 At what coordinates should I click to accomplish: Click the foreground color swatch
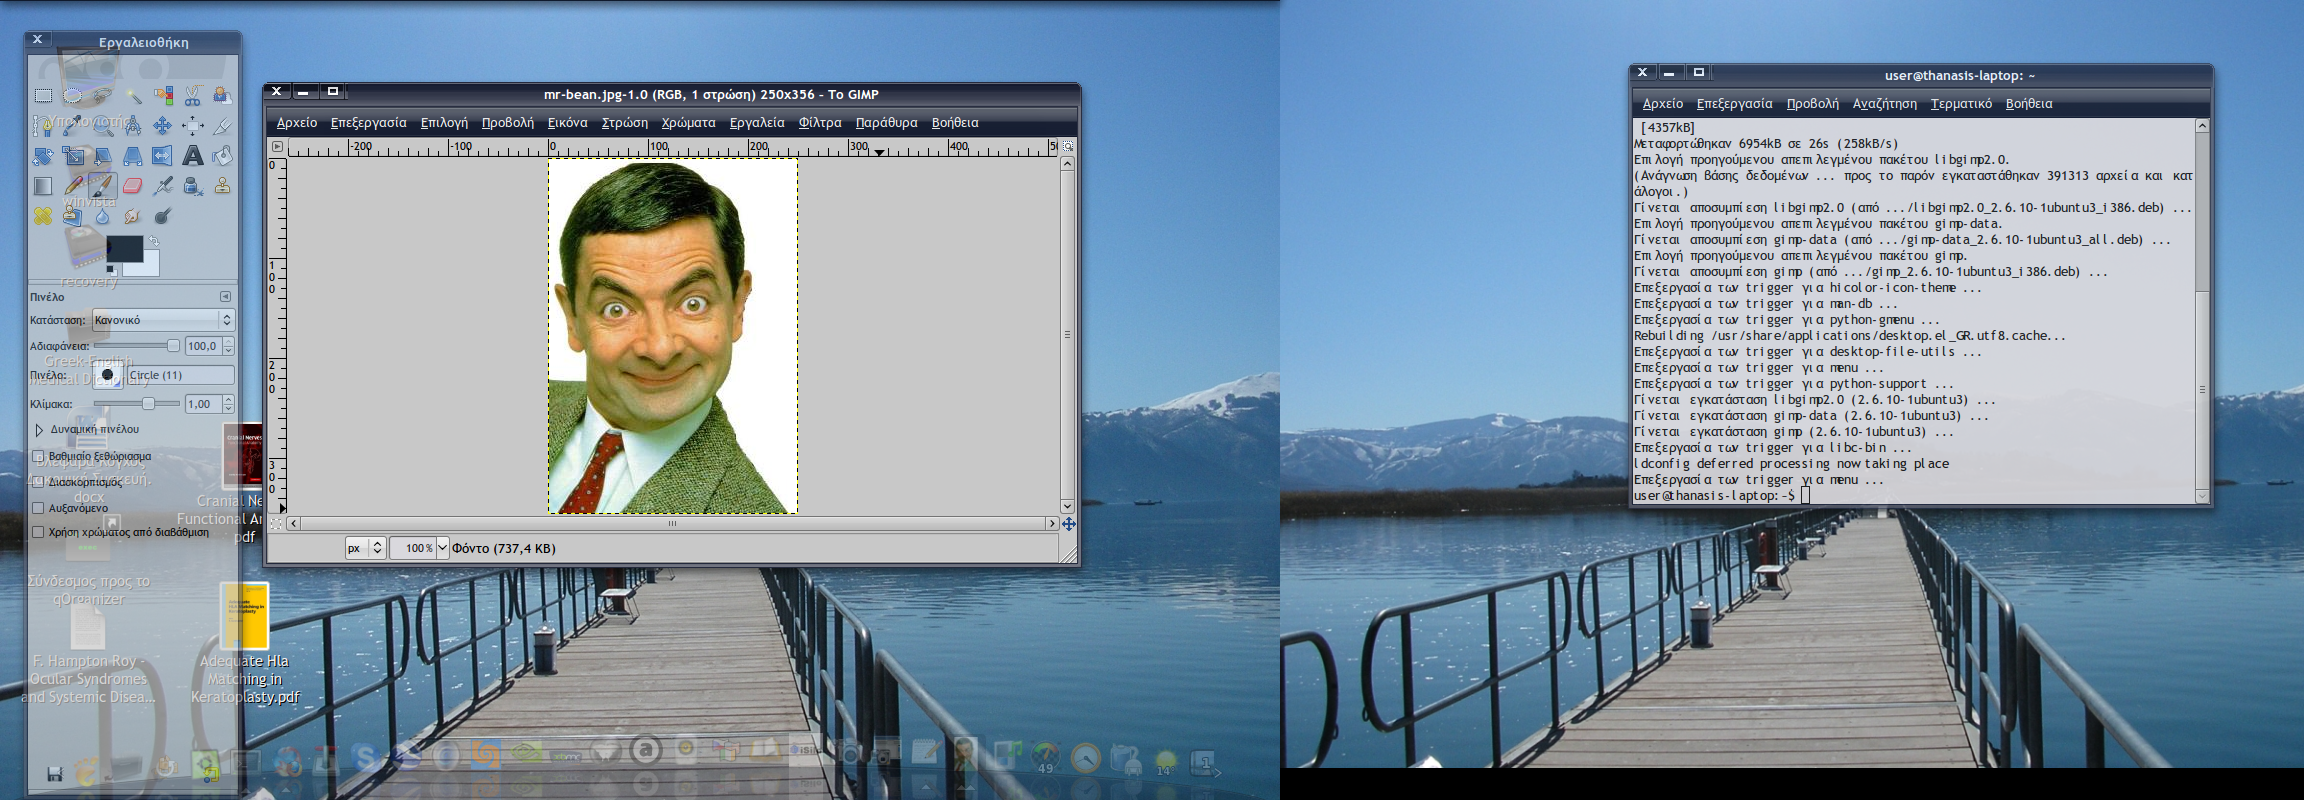124,248
